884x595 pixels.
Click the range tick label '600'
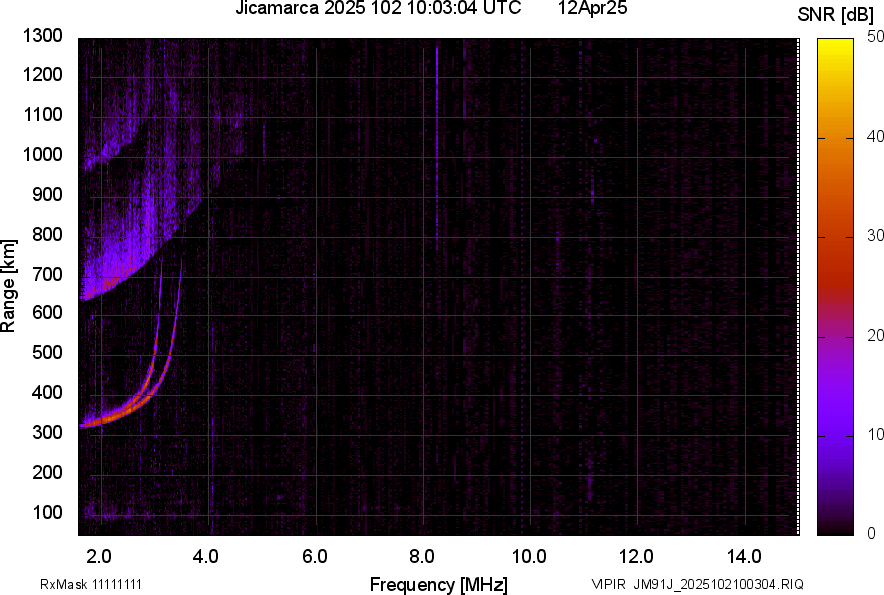tap(47, 312)
